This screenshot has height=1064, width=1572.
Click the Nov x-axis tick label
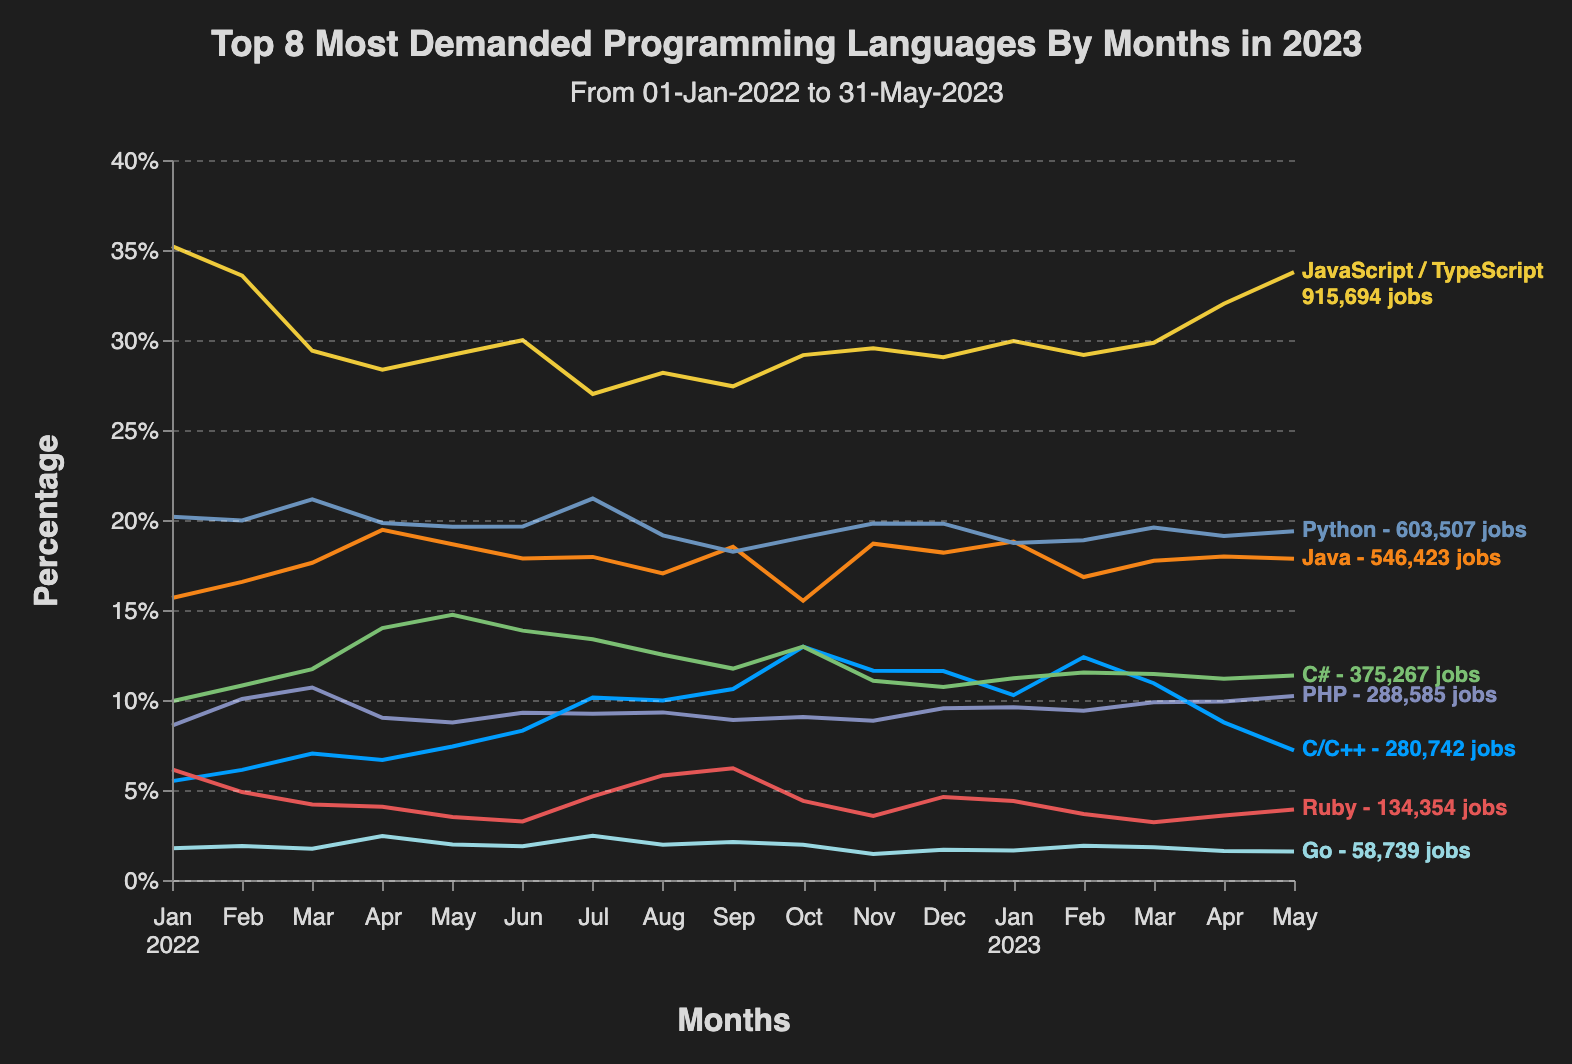(x=874, y=917)
